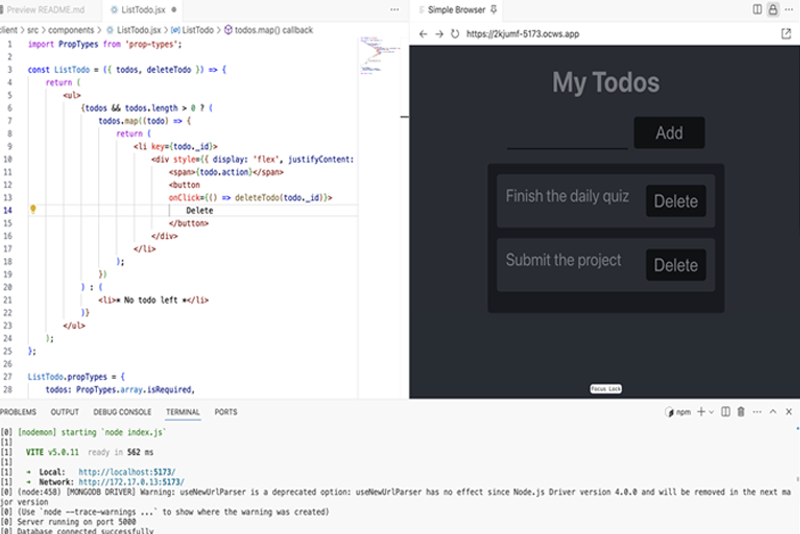Click the new terminal plus icon
This screenshot has width=800, height=534.
[700, 411]
